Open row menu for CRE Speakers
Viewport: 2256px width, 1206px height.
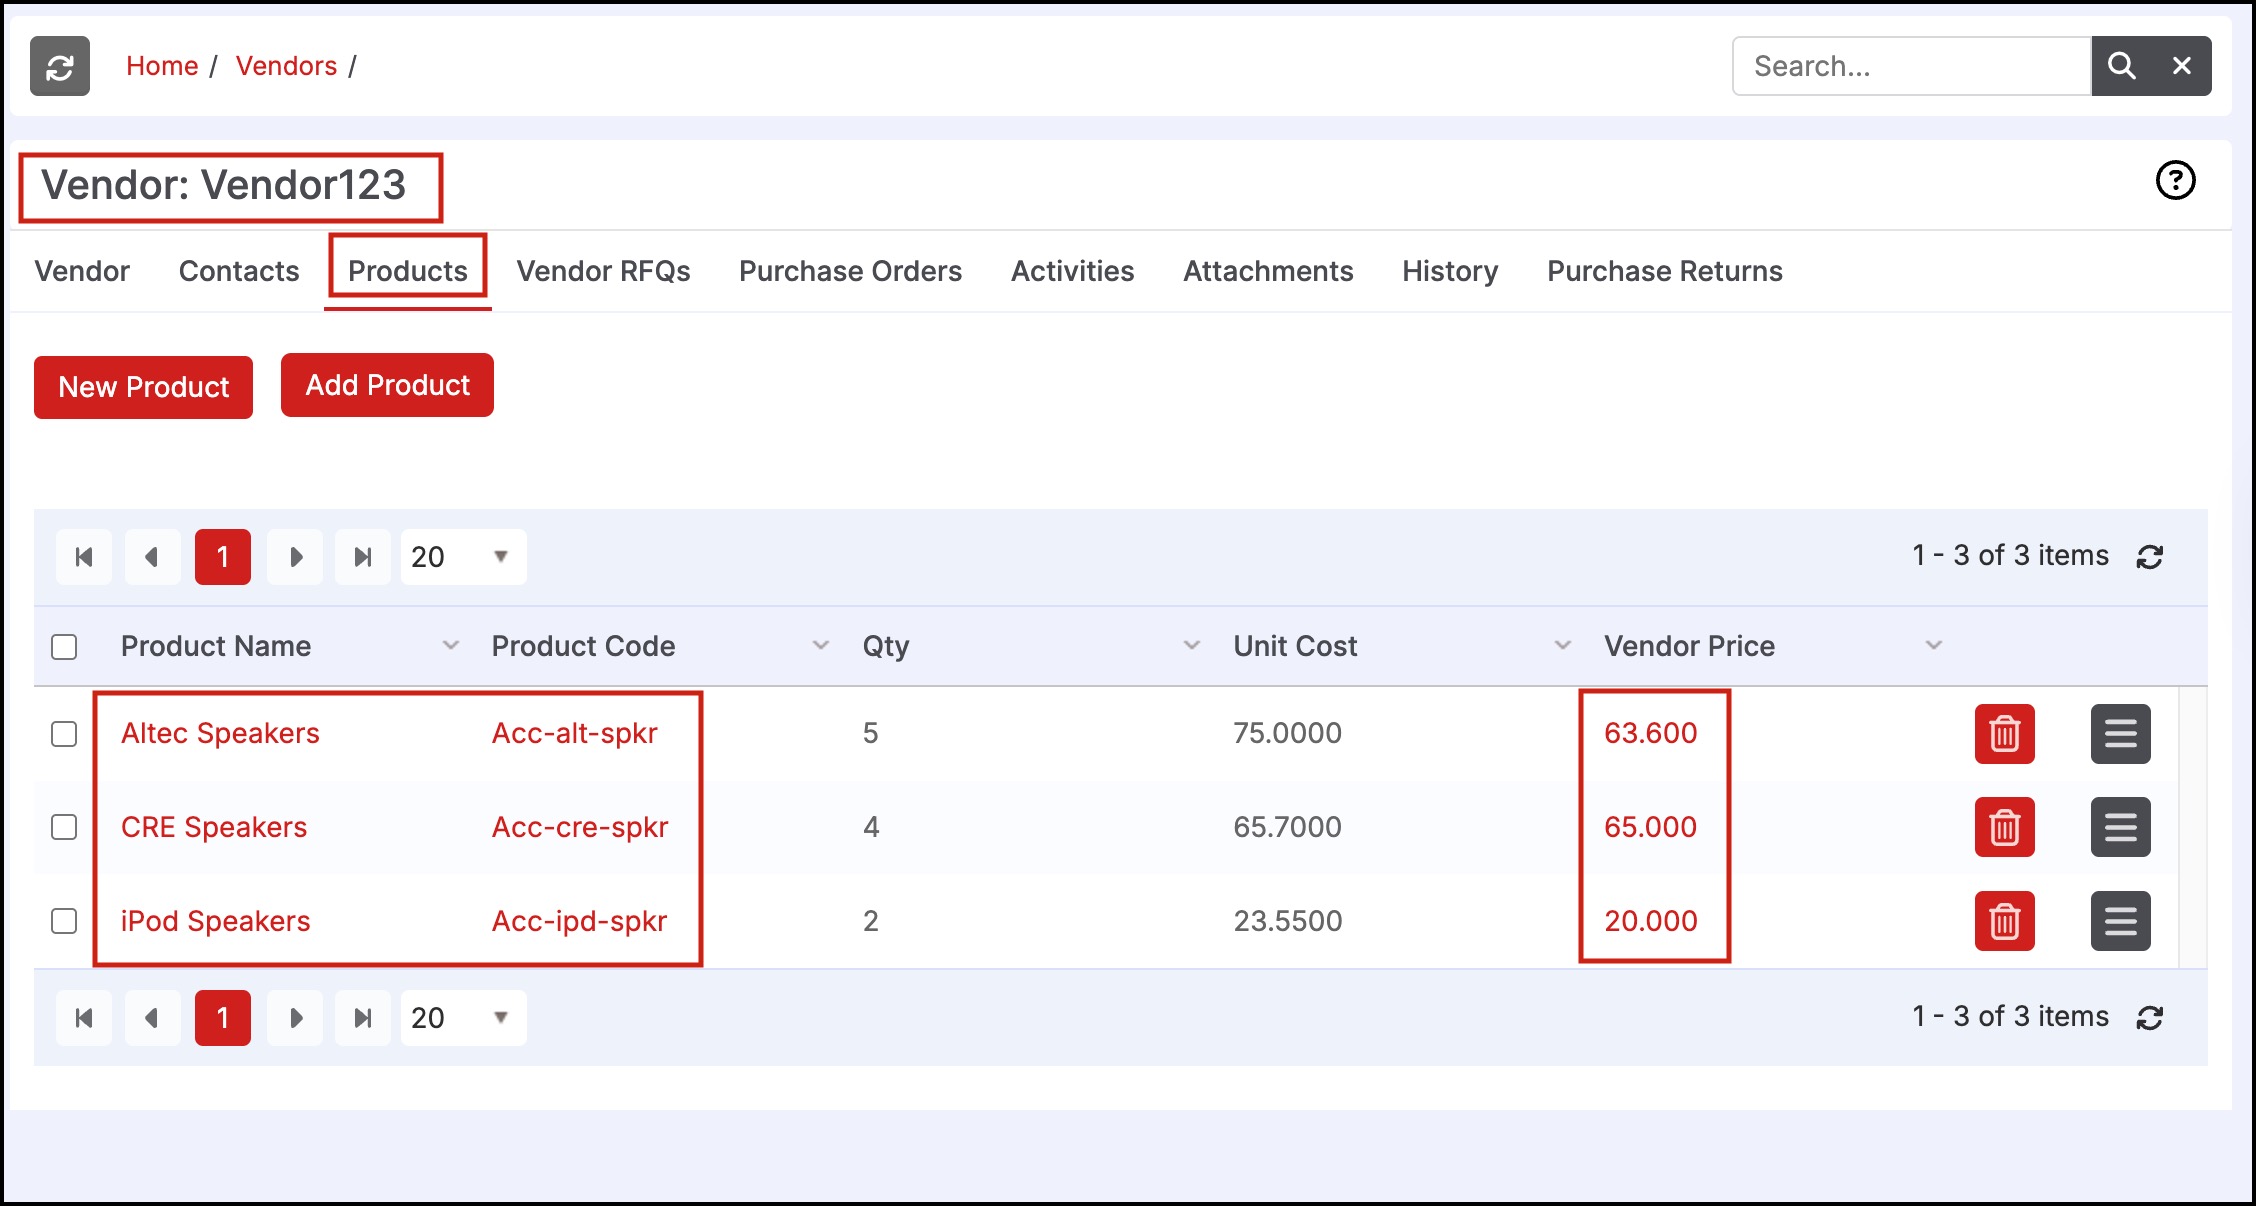click(2120, 827)
